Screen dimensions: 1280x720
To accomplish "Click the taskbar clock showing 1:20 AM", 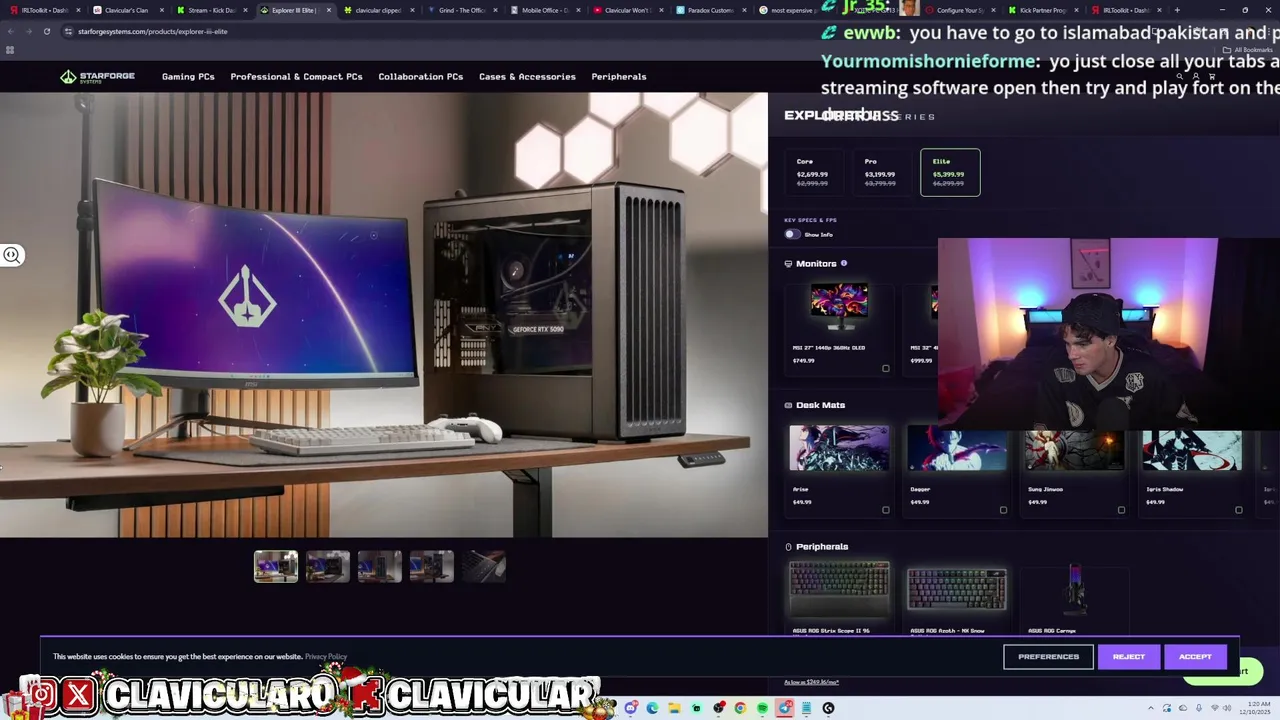I will point(1255,708).
